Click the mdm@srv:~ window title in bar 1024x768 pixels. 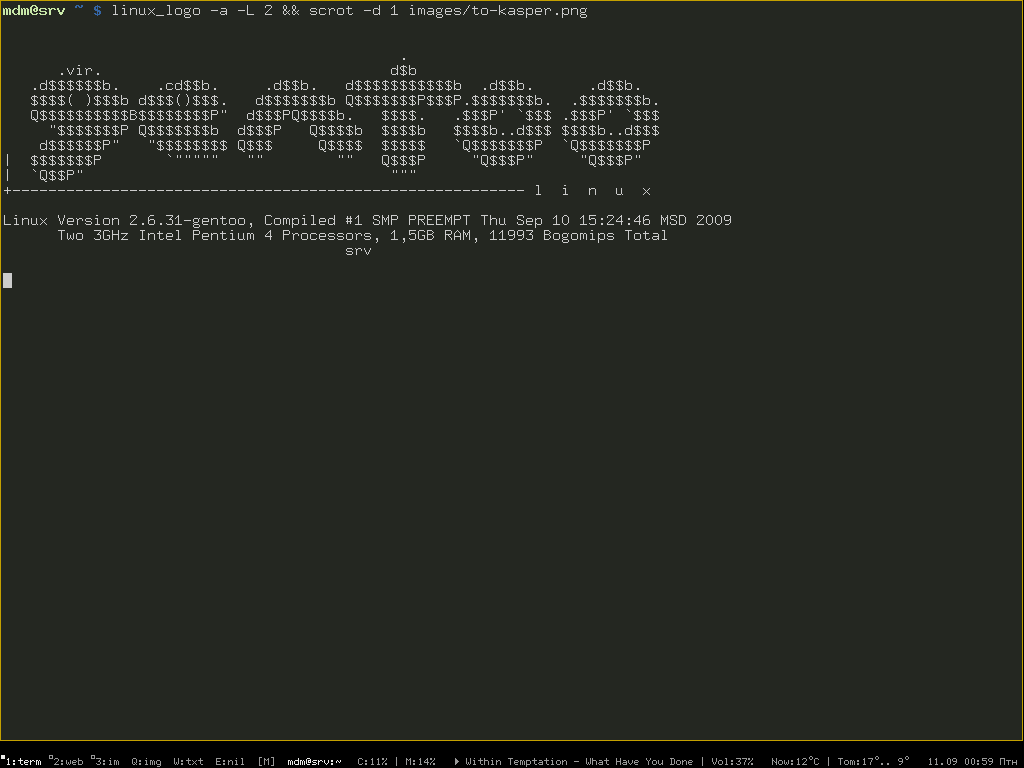314,761
